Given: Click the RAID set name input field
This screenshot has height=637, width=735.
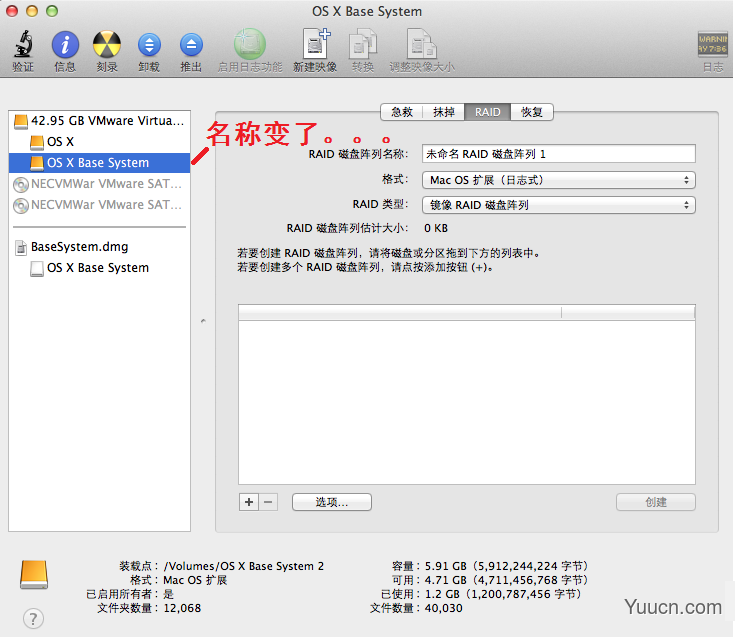Looking at the screenshot, I should (x=559, y=154).
